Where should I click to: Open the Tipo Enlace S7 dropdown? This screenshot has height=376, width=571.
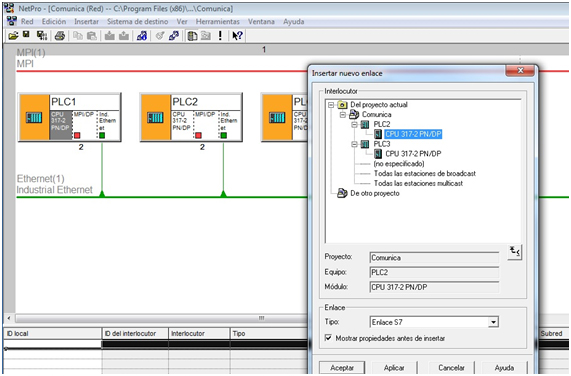[x=493, y=322]
